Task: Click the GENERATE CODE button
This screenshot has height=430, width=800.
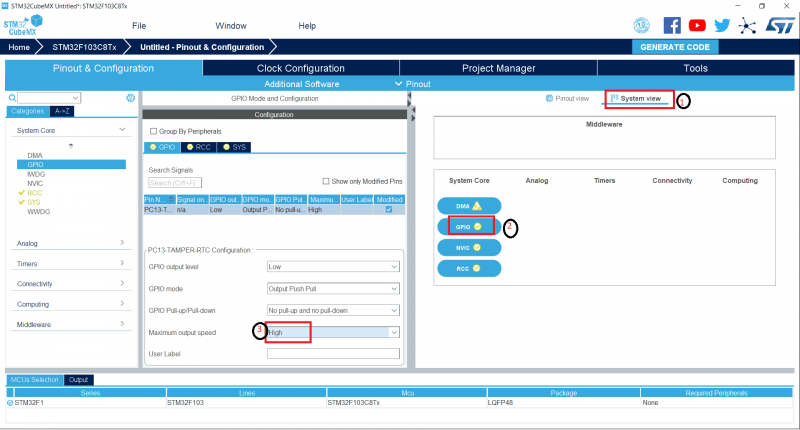Action: click(675, 47)
